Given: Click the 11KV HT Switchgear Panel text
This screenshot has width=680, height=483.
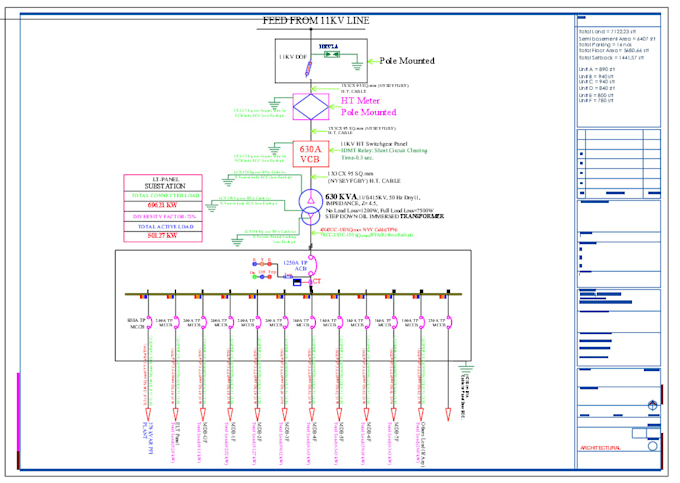Looking at the screenshot, I should [374, 144].
